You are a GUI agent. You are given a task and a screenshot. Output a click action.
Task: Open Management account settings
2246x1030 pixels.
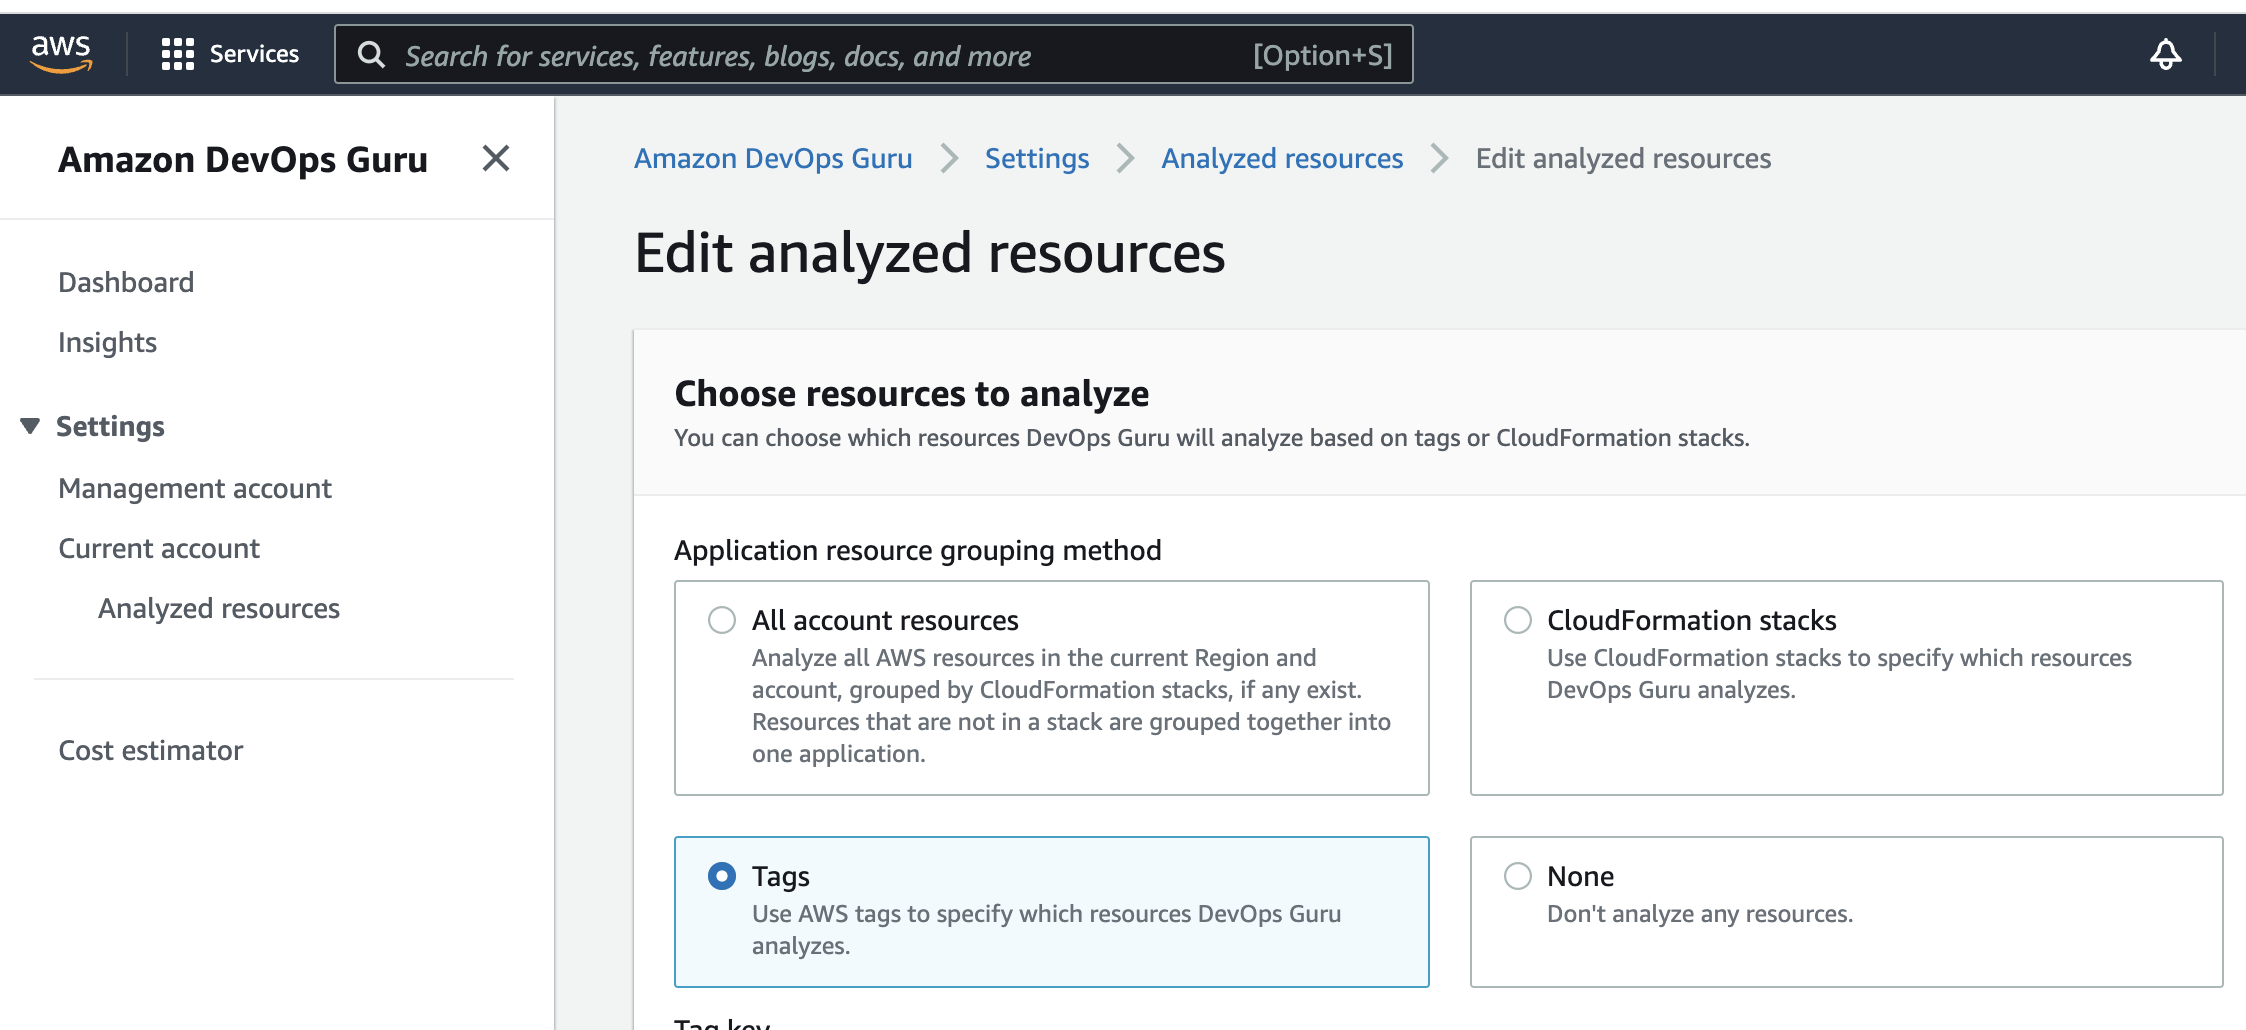pos(195,488)
